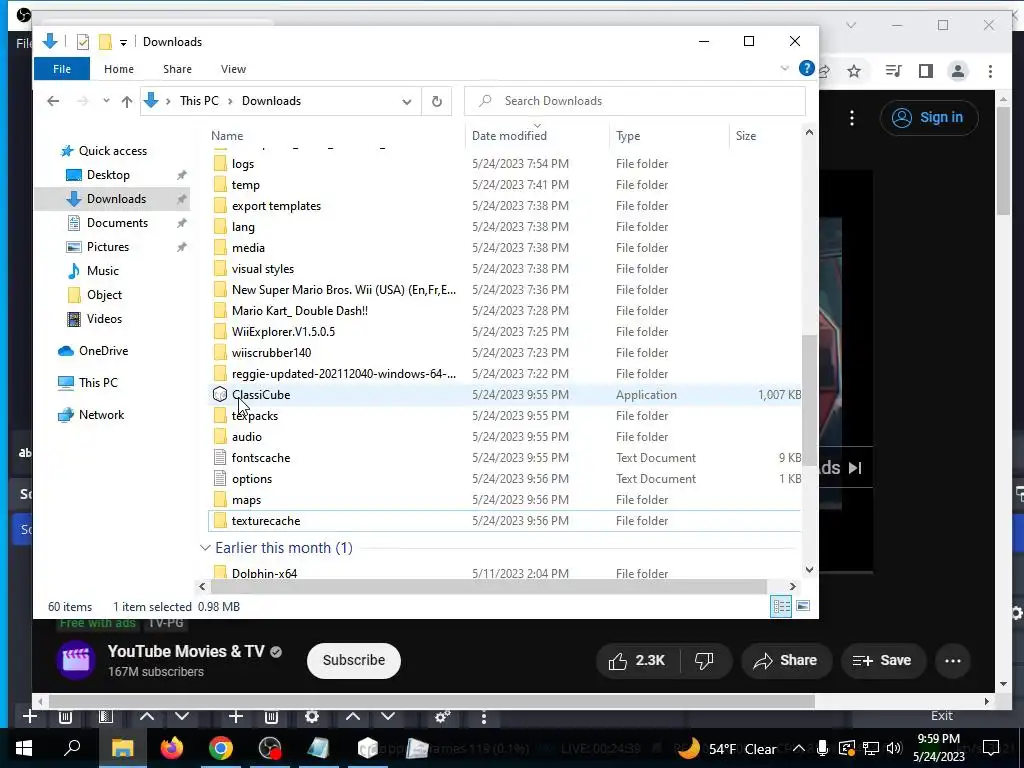1024x768 pixels.
Task: Click the volume speaker tray icon
Action: pyautogui.click(x=894, y=748)
